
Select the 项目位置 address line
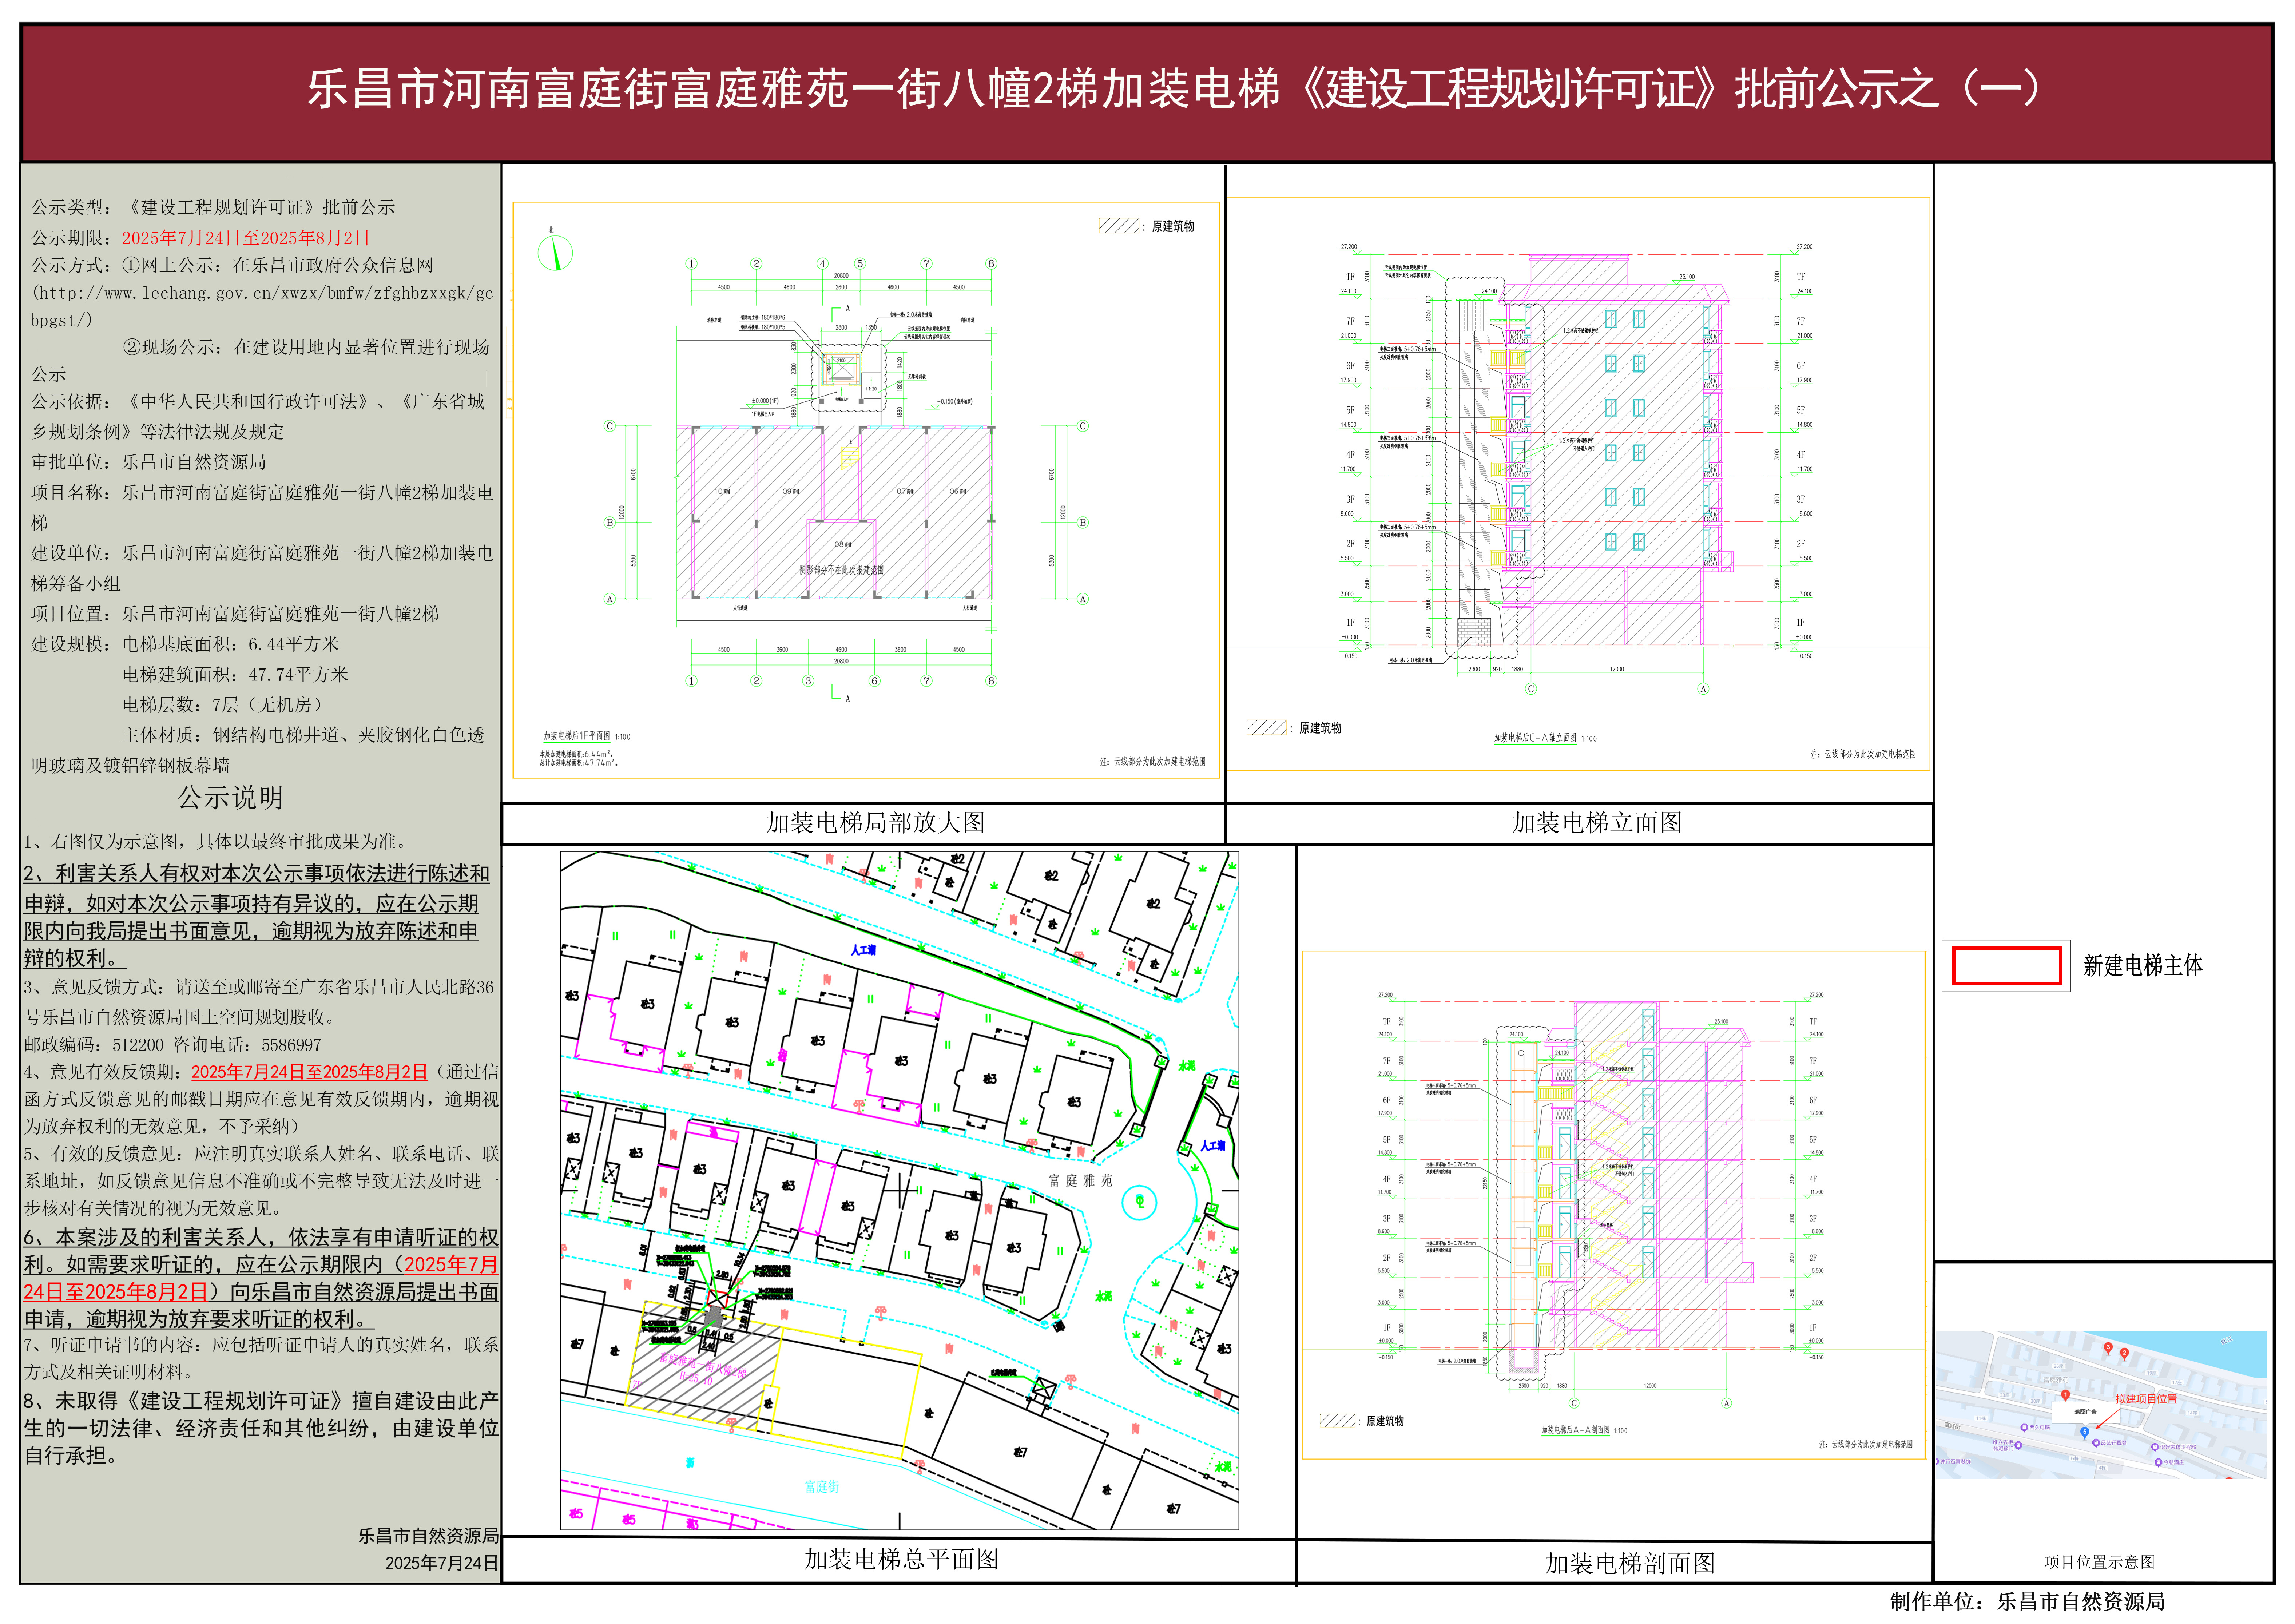point(235,614)
